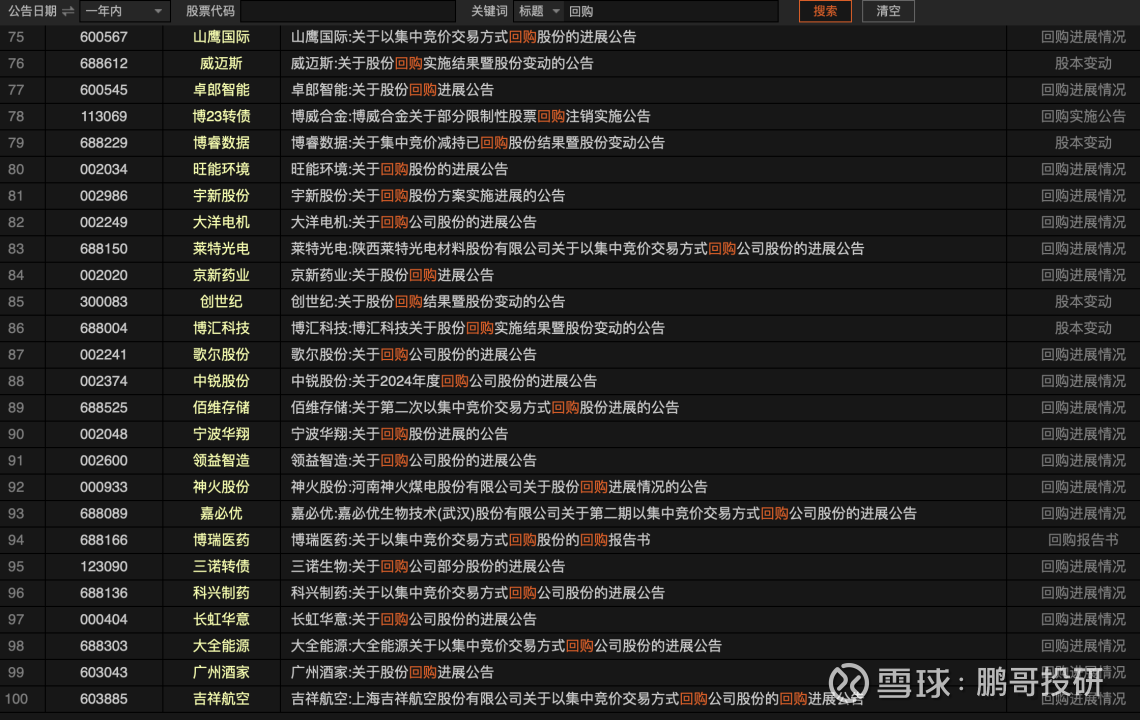1140x720 pixels.
Task: Click the 股票代码 input field
Action: [x=348, y=11]
